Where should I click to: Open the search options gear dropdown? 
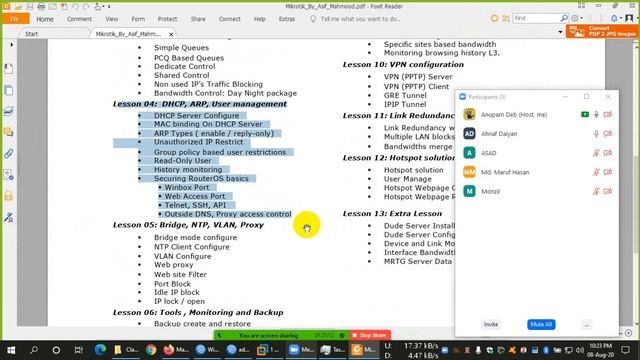577,18
